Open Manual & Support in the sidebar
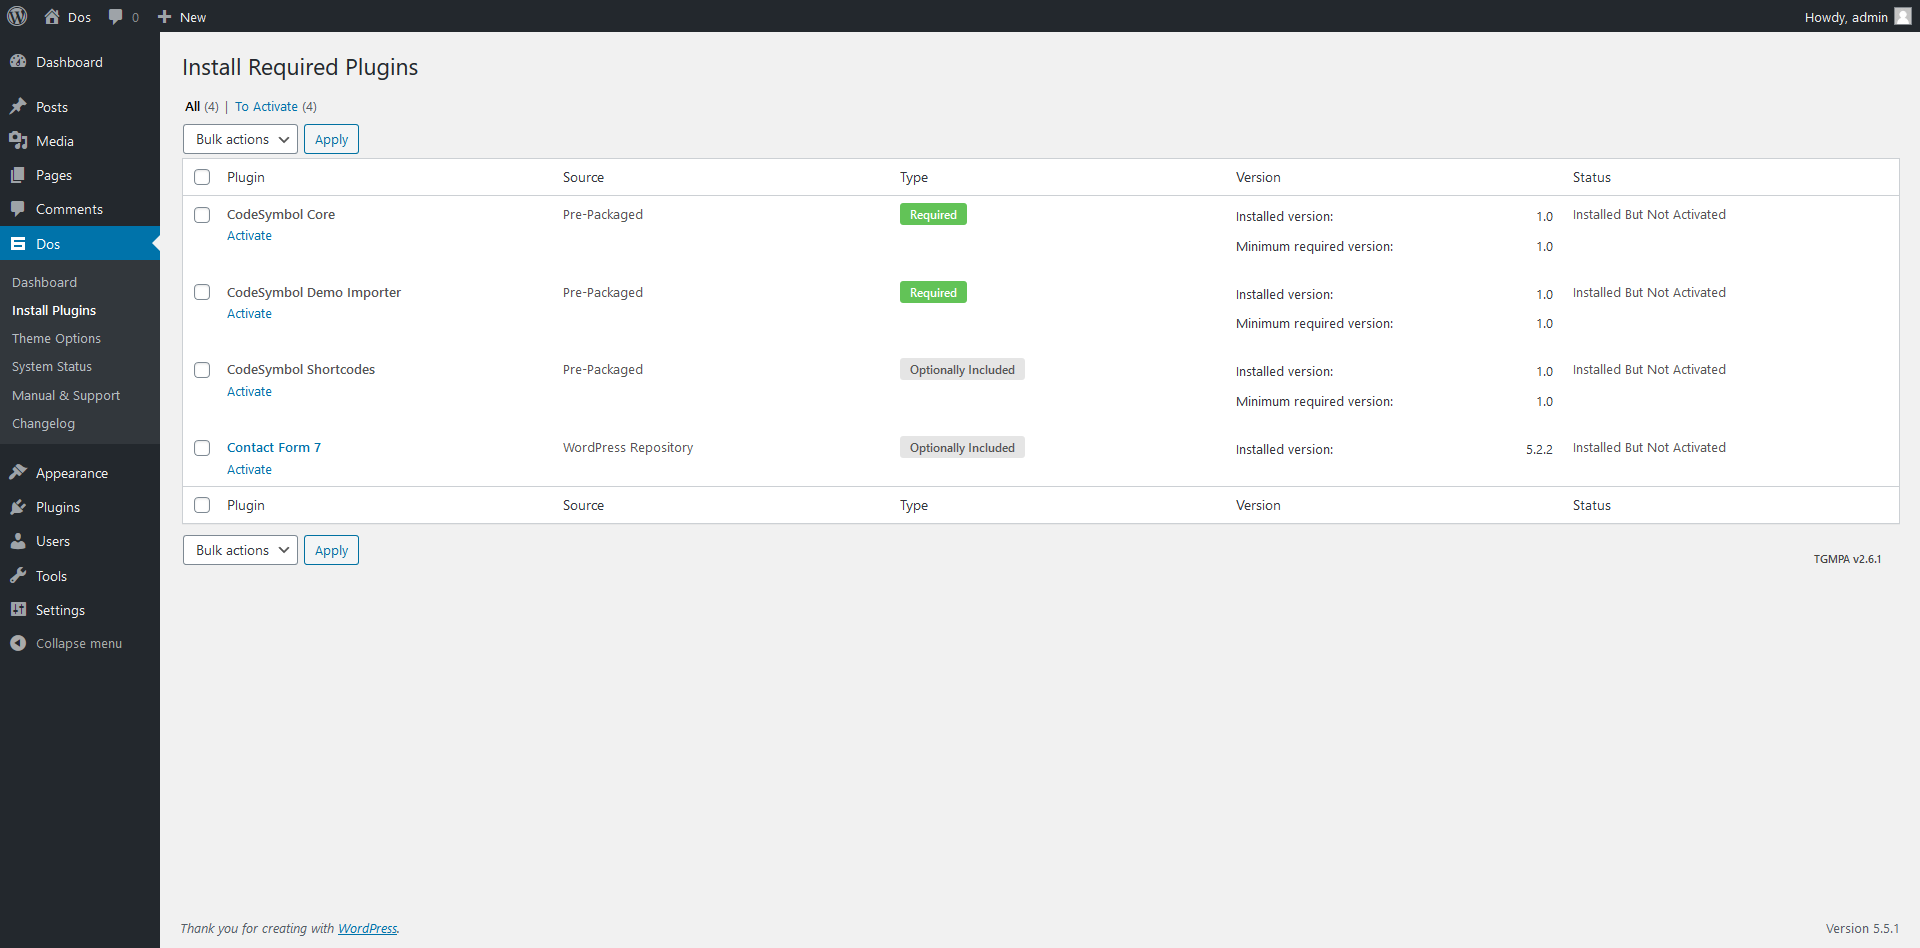Viewport: 1920px width, 948px height. [66, 395]
